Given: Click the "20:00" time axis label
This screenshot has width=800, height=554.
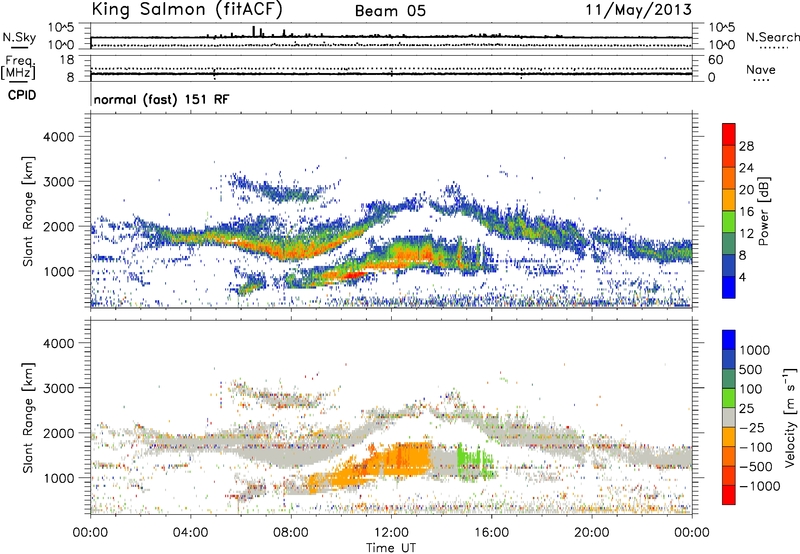Looking at the screenshot, I should pyautogui.click(x=592, y=533).
